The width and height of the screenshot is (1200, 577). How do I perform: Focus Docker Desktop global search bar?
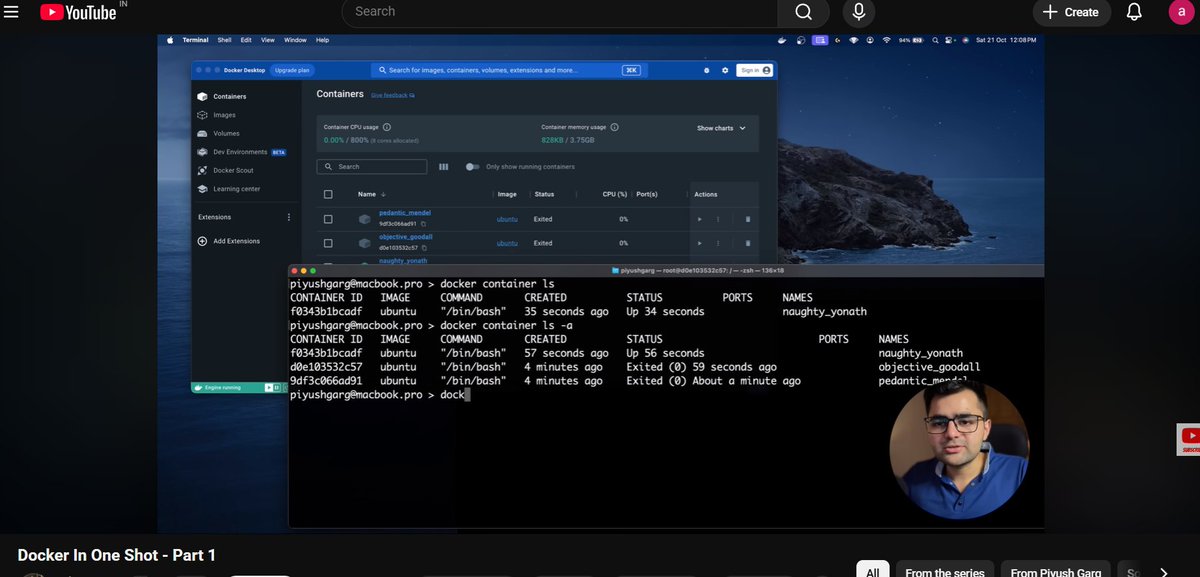507,70
